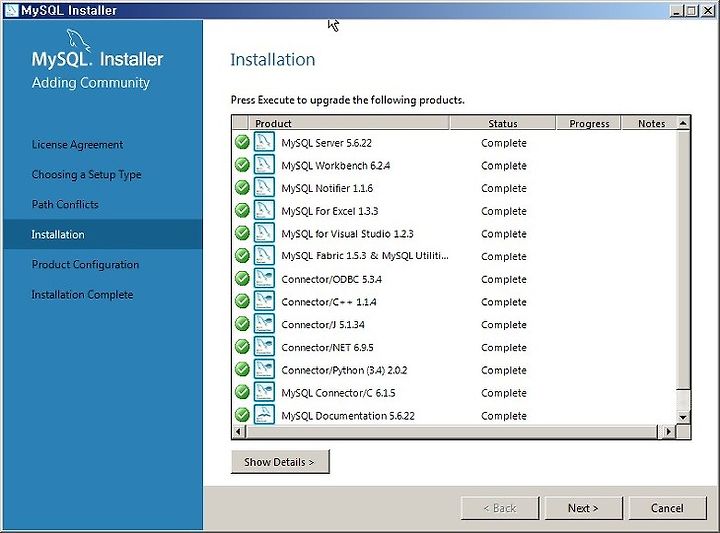Click green checkmark beside MySQL Server 5.6.22
720x533 pixels.
click(x=242, y=142)
